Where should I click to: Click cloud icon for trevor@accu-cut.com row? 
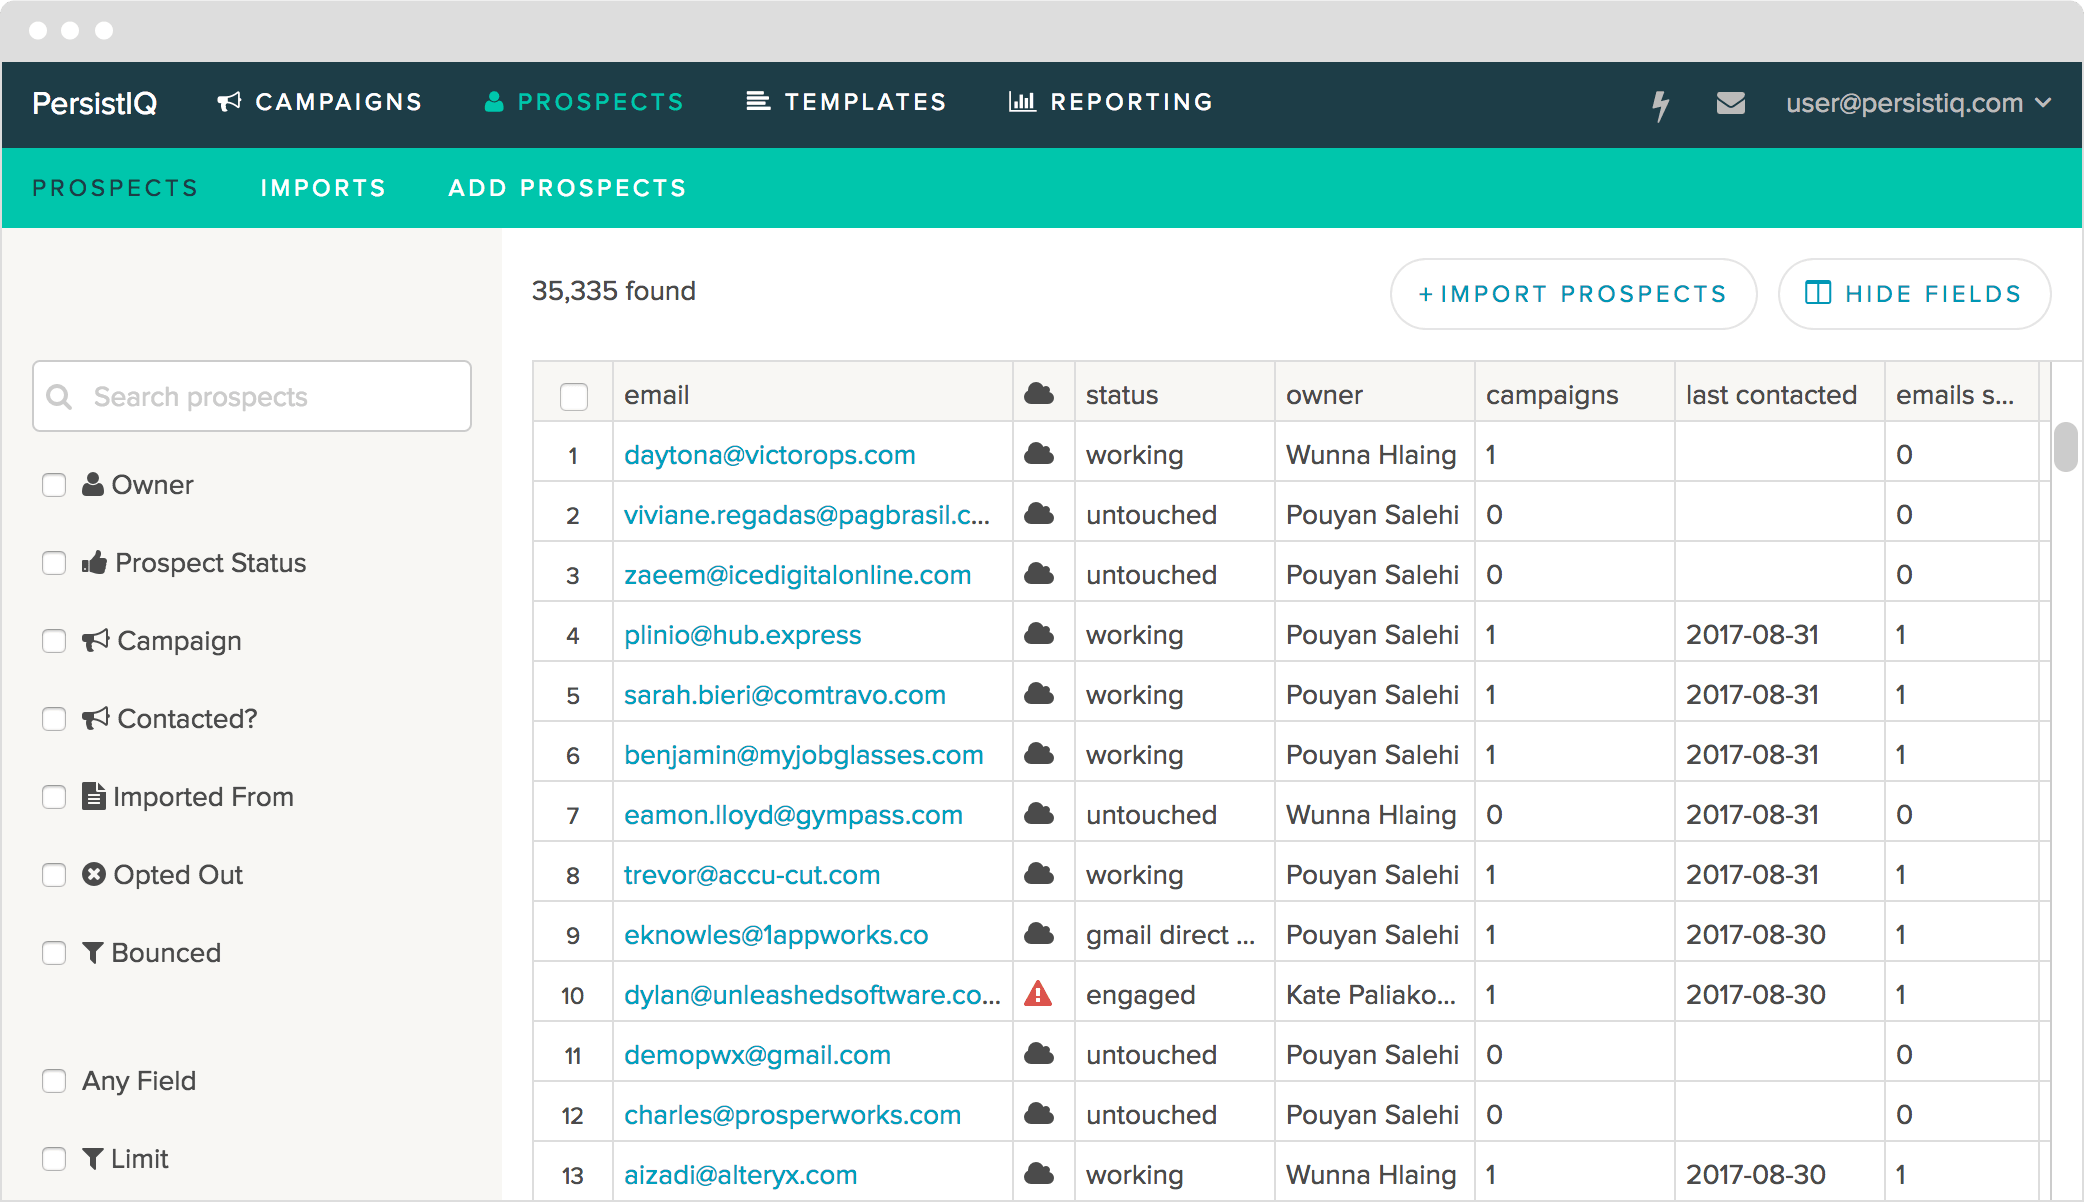(1039, 874)
